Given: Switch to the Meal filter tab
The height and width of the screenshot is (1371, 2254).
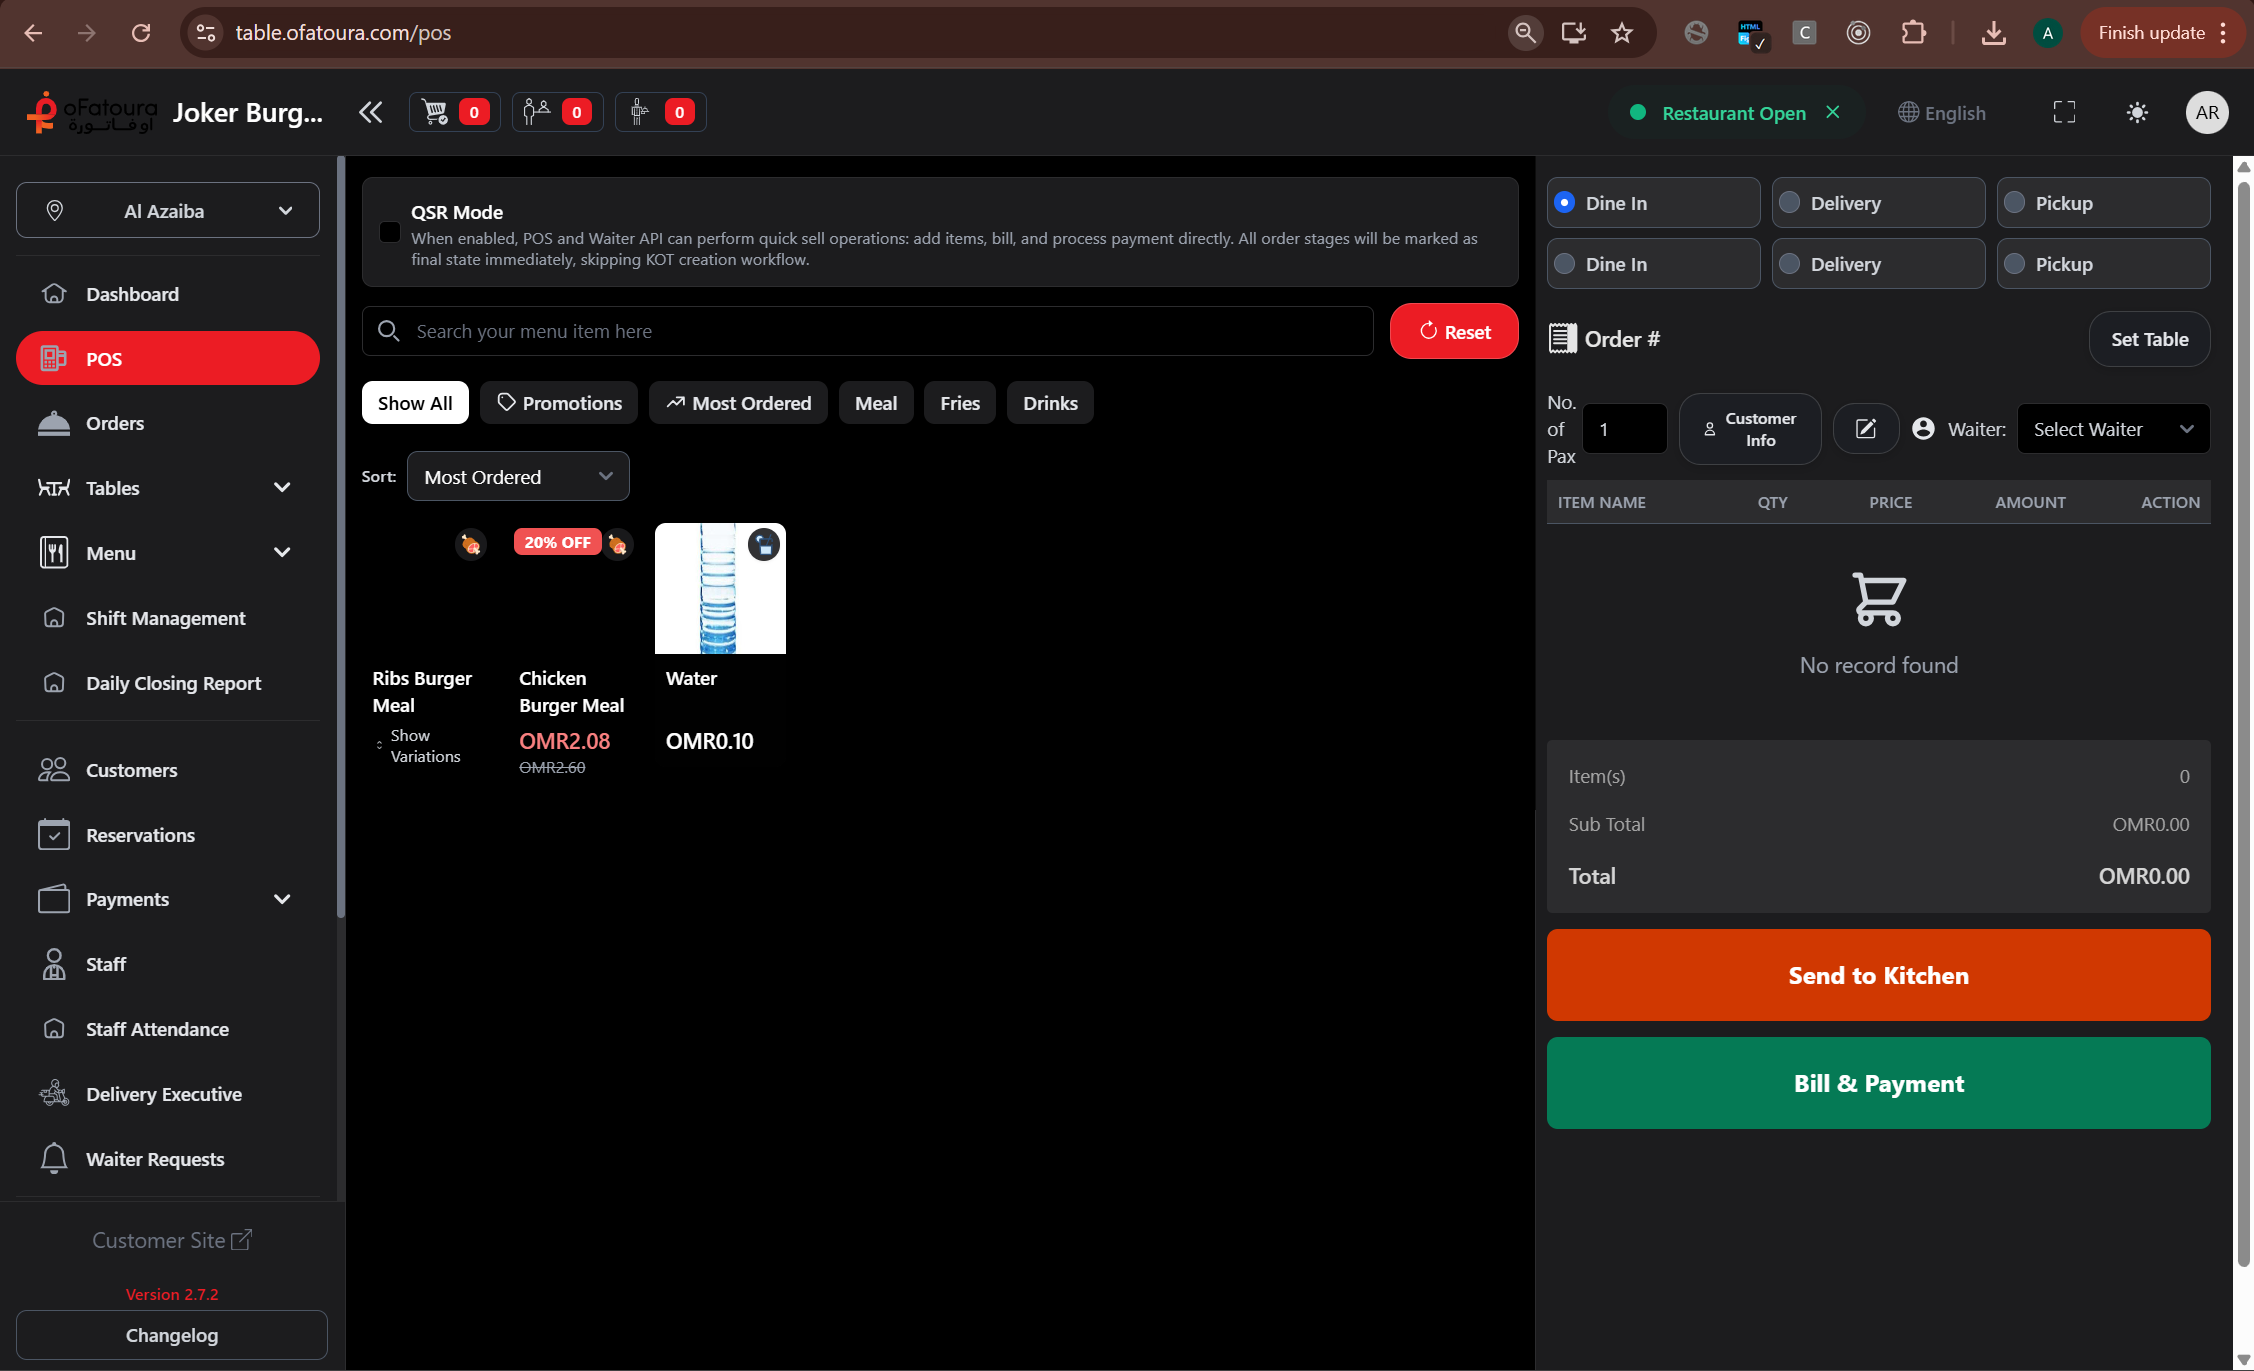Looking at the screenshot, I should point(875,402).
